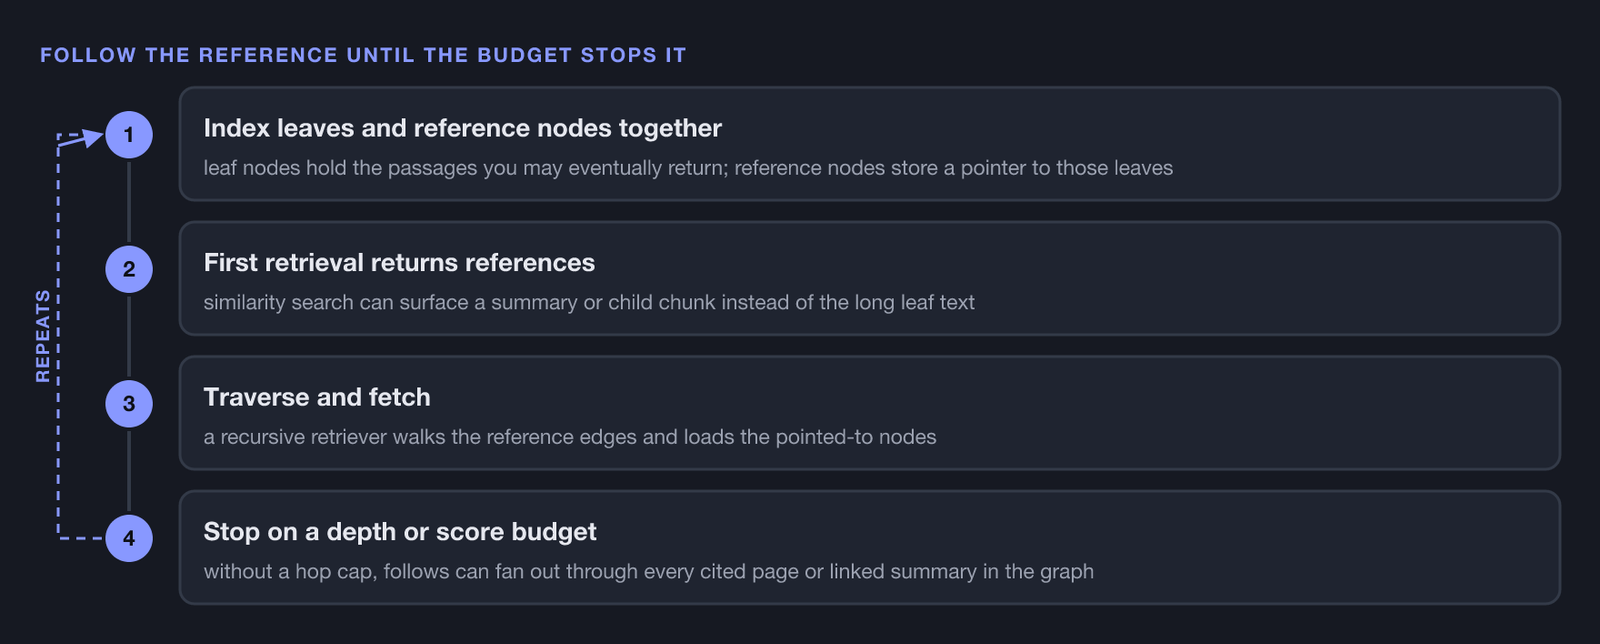Select the step 3 numbered circle

pyautogui.click(x=129, y=404)
